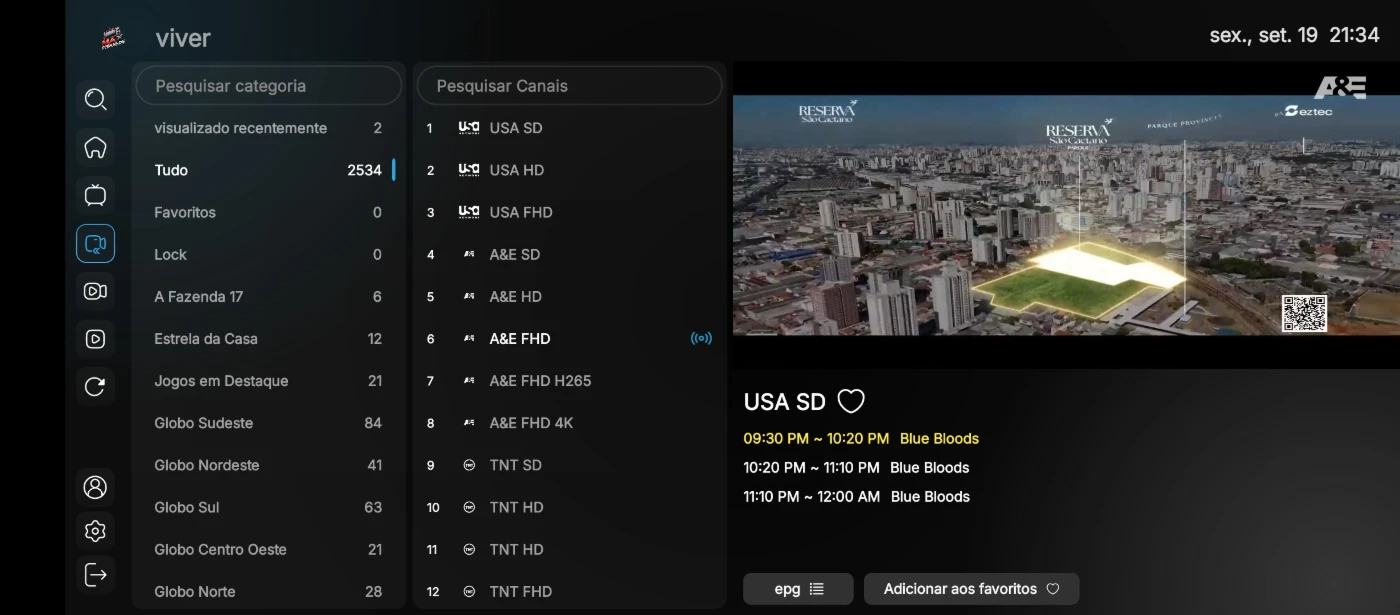The width and height of the screenshot is (1400, 615).
Task: Select channel 2 USA HD
Action: click(569, 170)
